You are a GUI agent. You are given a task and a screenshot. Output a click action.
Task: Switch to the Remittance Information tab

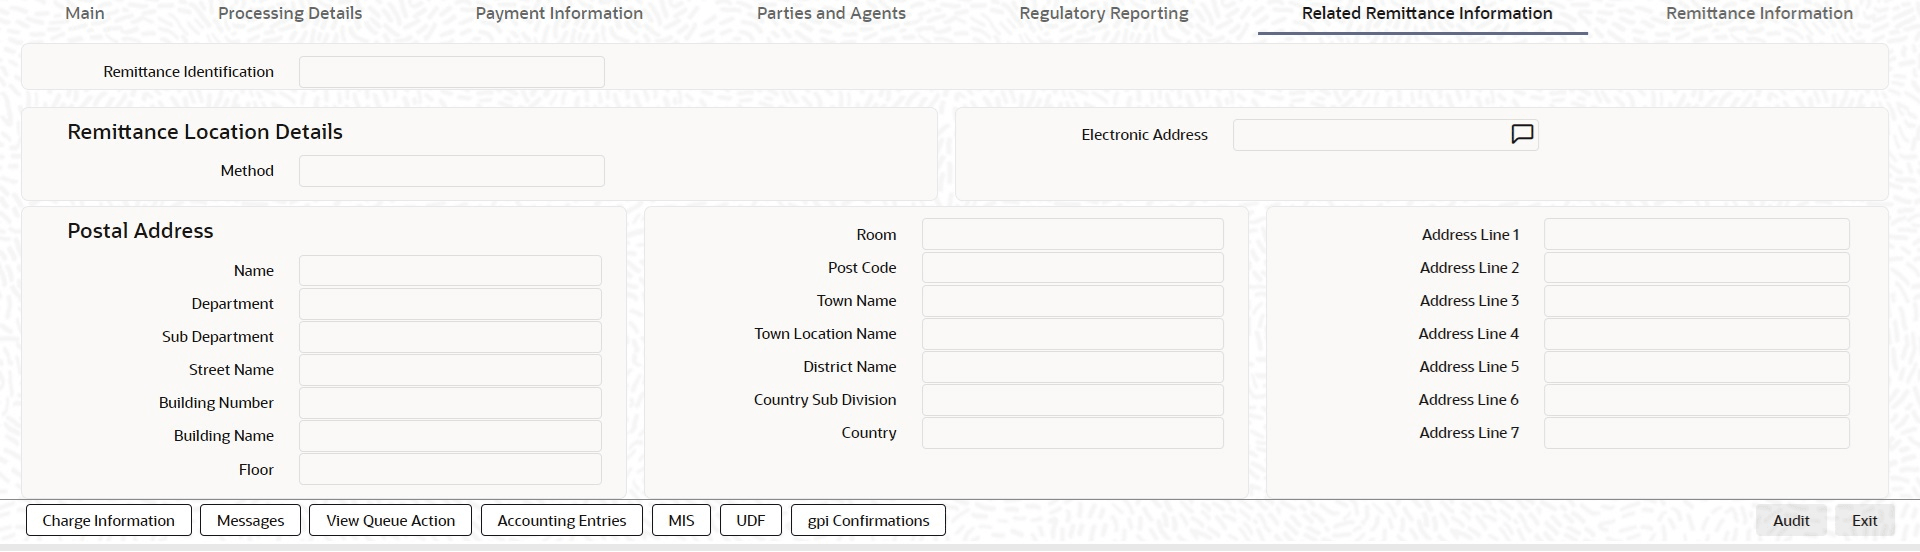[1759, 14]
